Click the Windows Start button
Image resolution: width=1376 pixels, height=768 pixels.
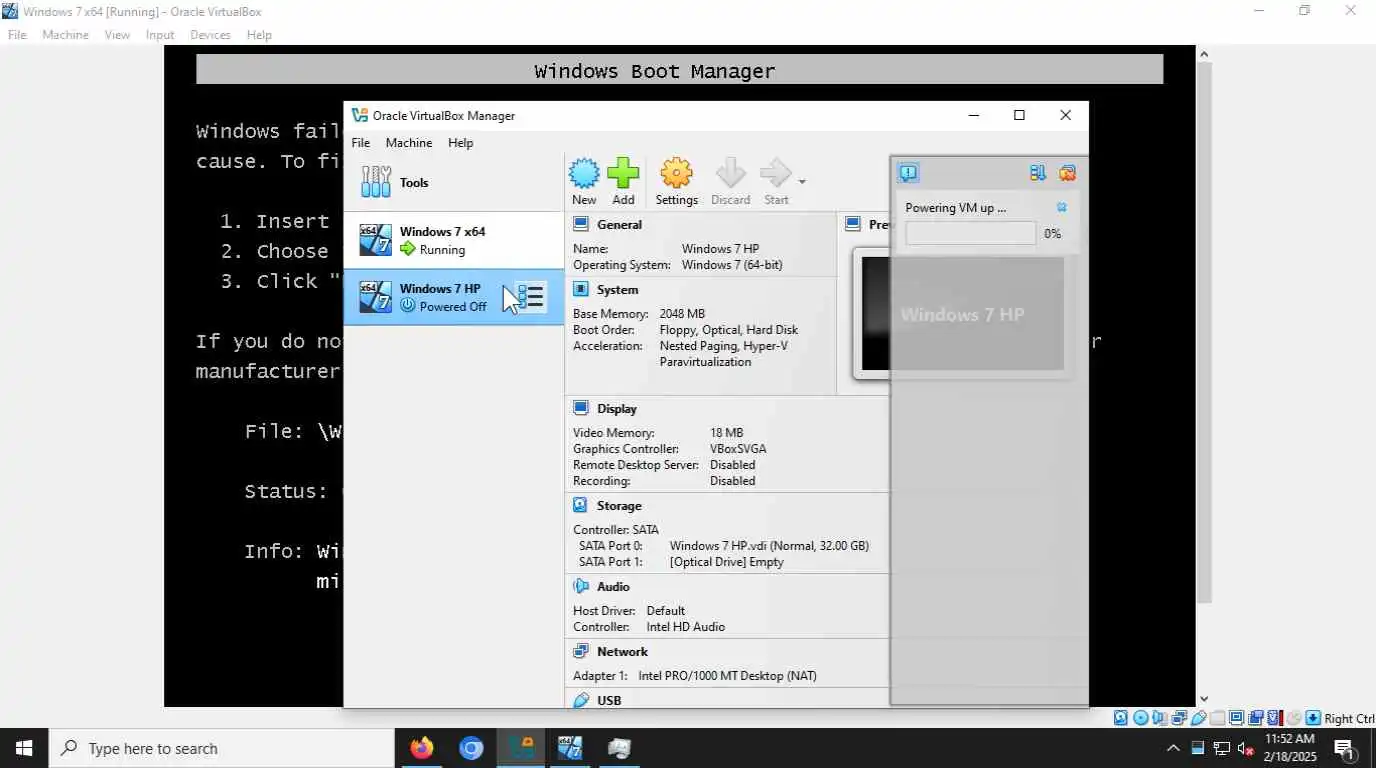click(24, 748)
